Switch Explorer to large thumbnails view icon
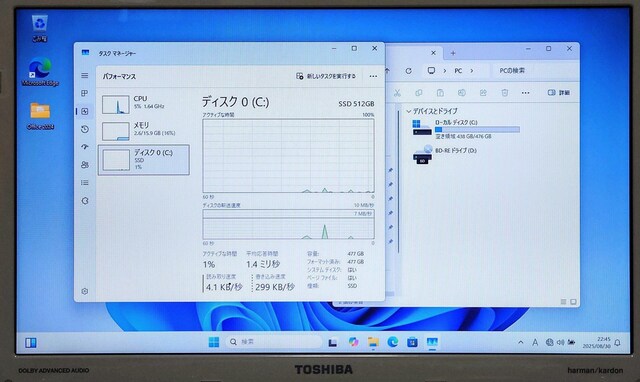The height and width of the screenshot is (382, 640). (x=573, y=302)
